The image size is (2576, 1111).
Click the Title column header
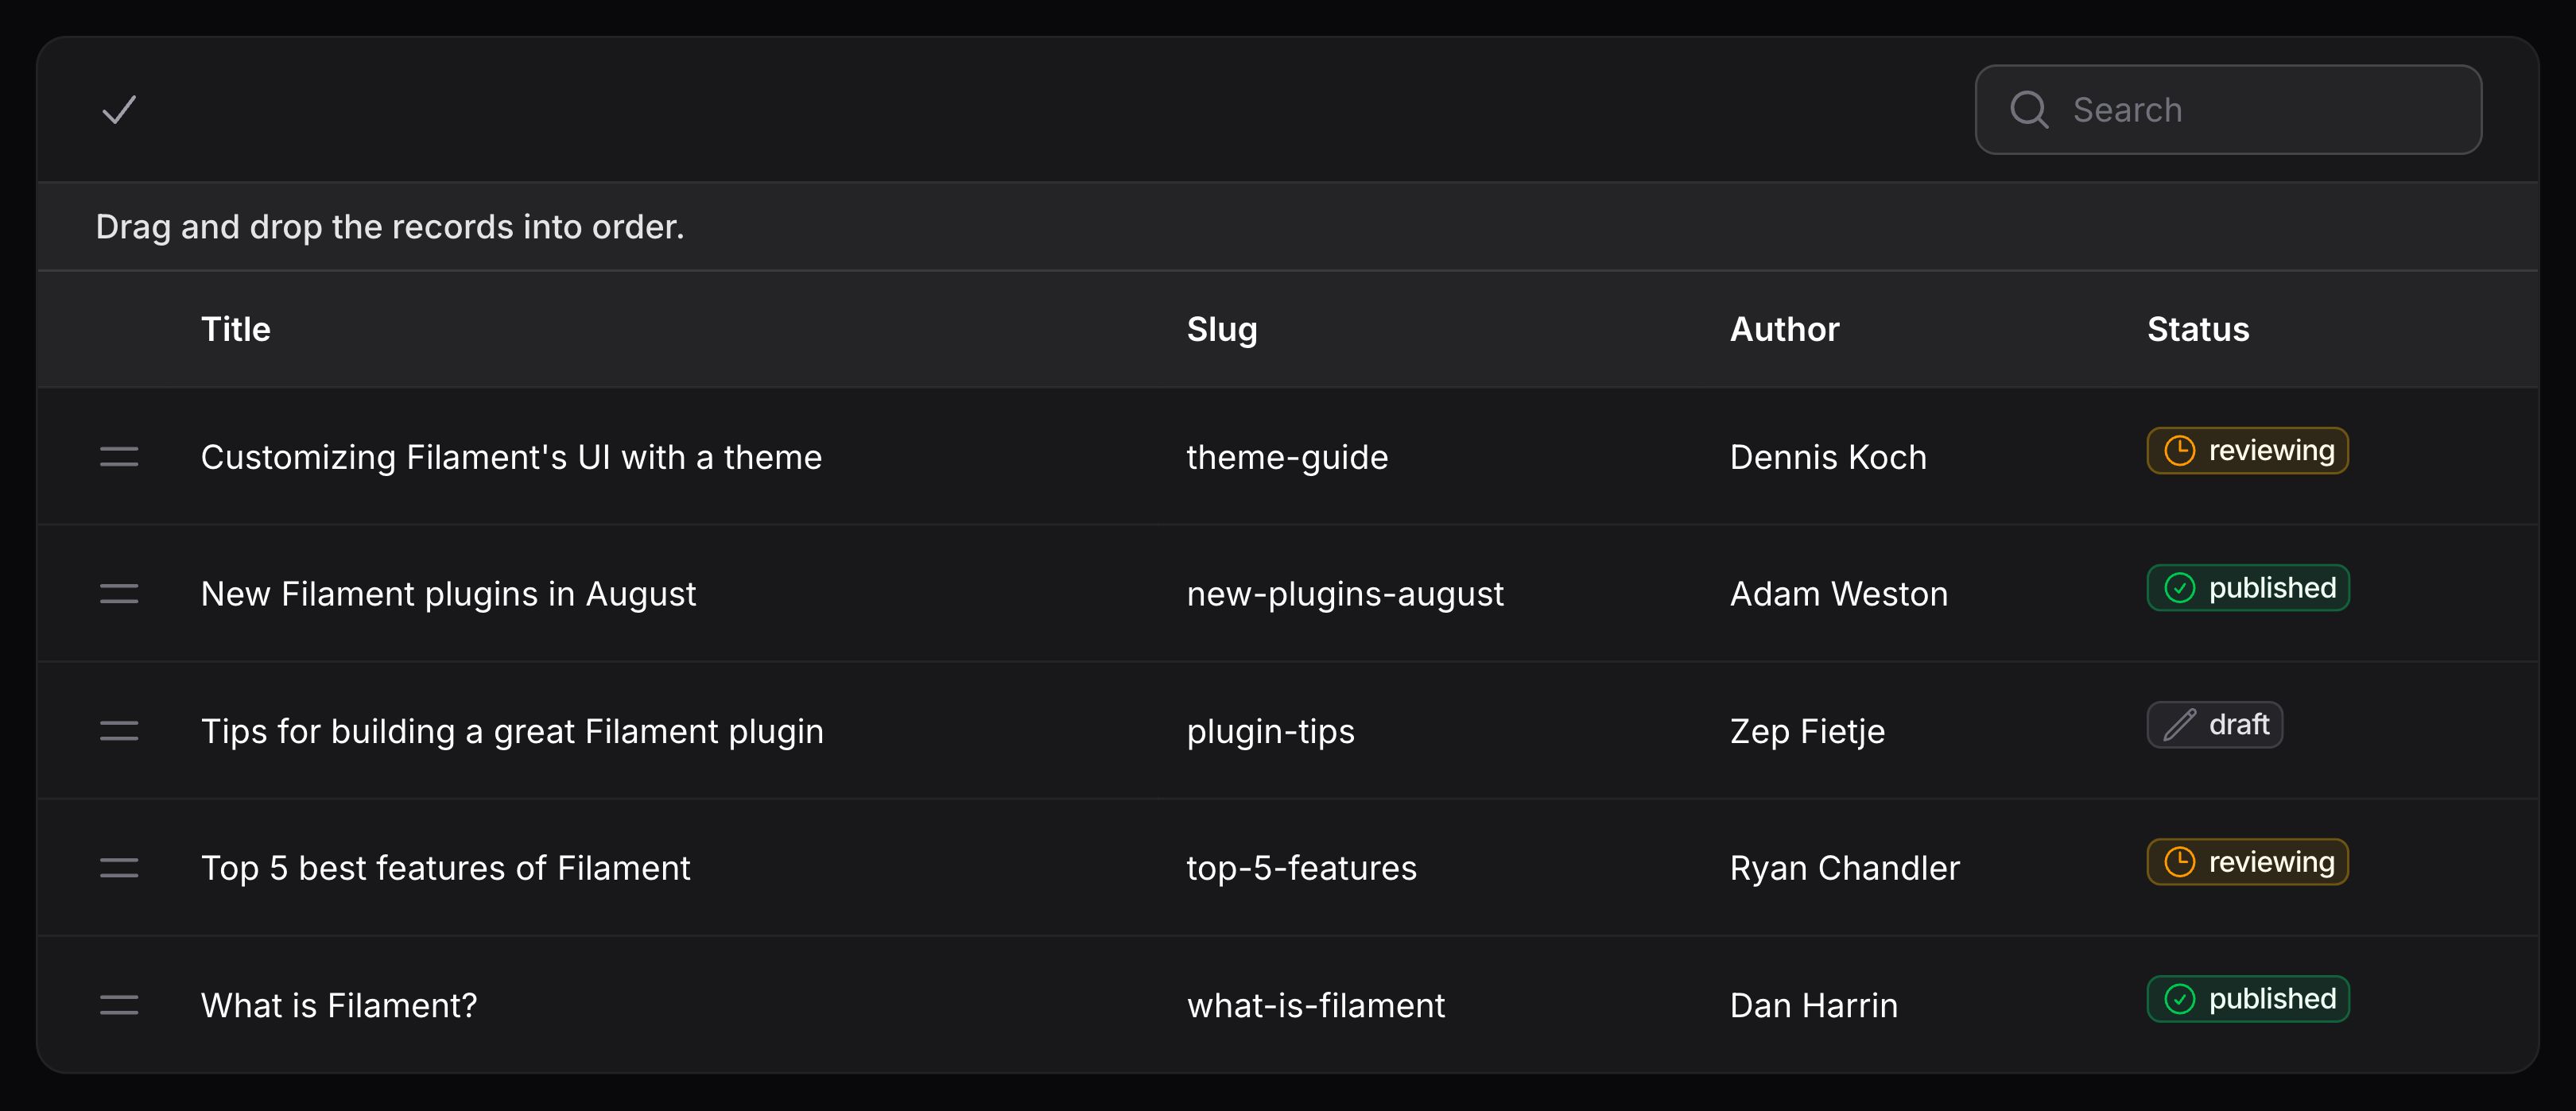(x=235, y=329)
